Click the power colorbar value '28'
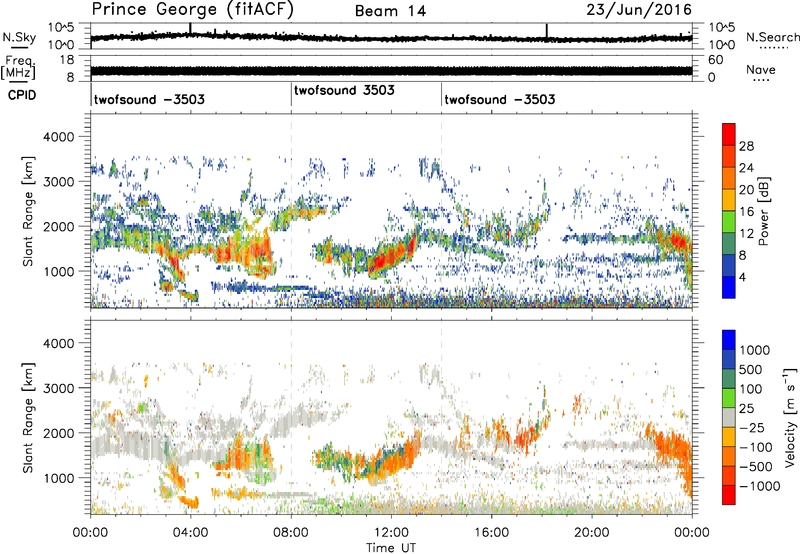Viewport: 800px width, 554px height. coord(746,146)
